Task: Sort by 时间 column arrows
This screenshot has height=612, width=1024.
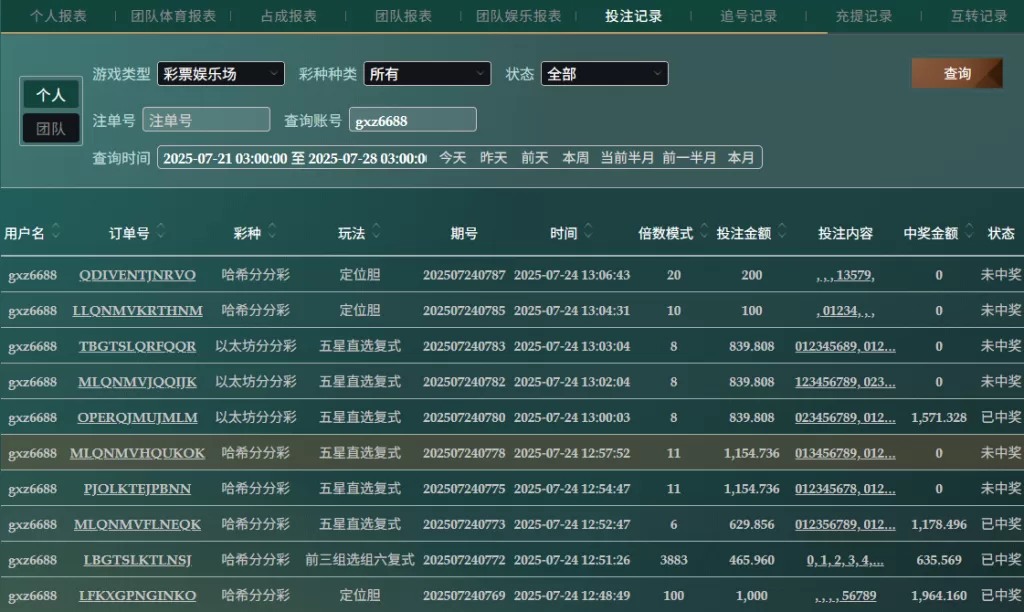Action: pos(588,231)
